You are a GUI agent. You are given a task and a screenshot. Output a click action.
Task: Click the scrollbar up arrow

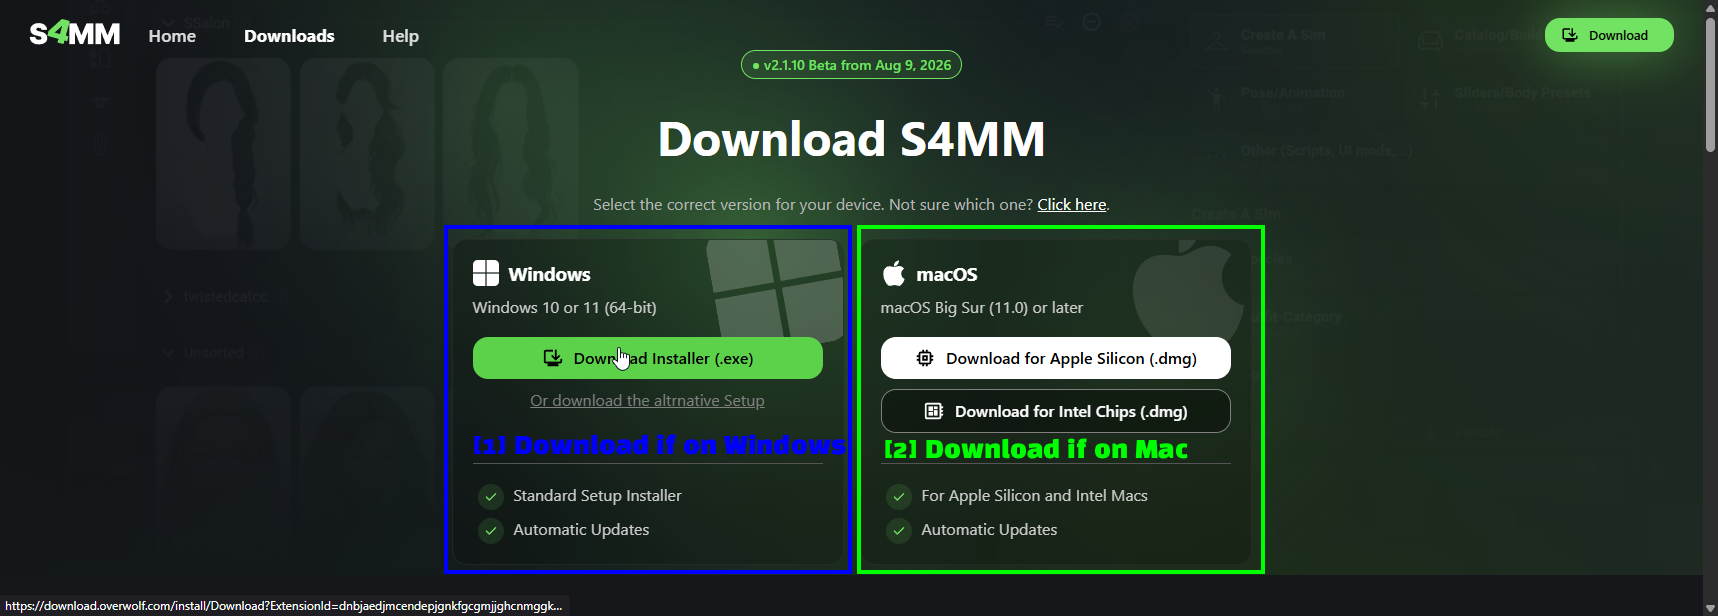[x=1710, y=7]
